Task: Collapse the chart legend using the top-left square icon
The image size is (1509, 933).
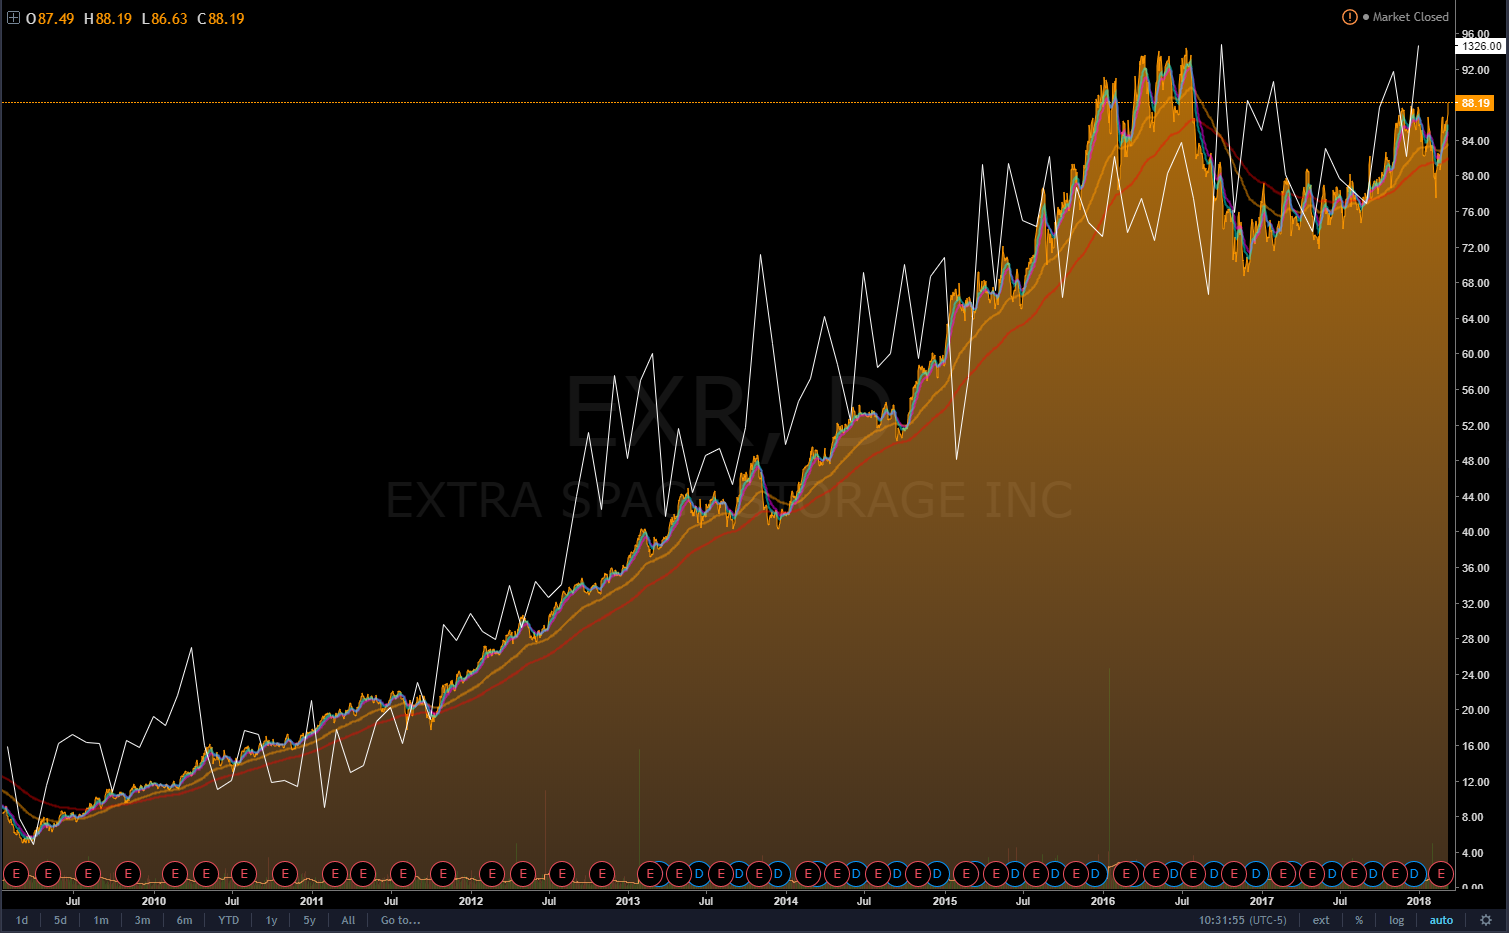Action: (x=13, y=18)
